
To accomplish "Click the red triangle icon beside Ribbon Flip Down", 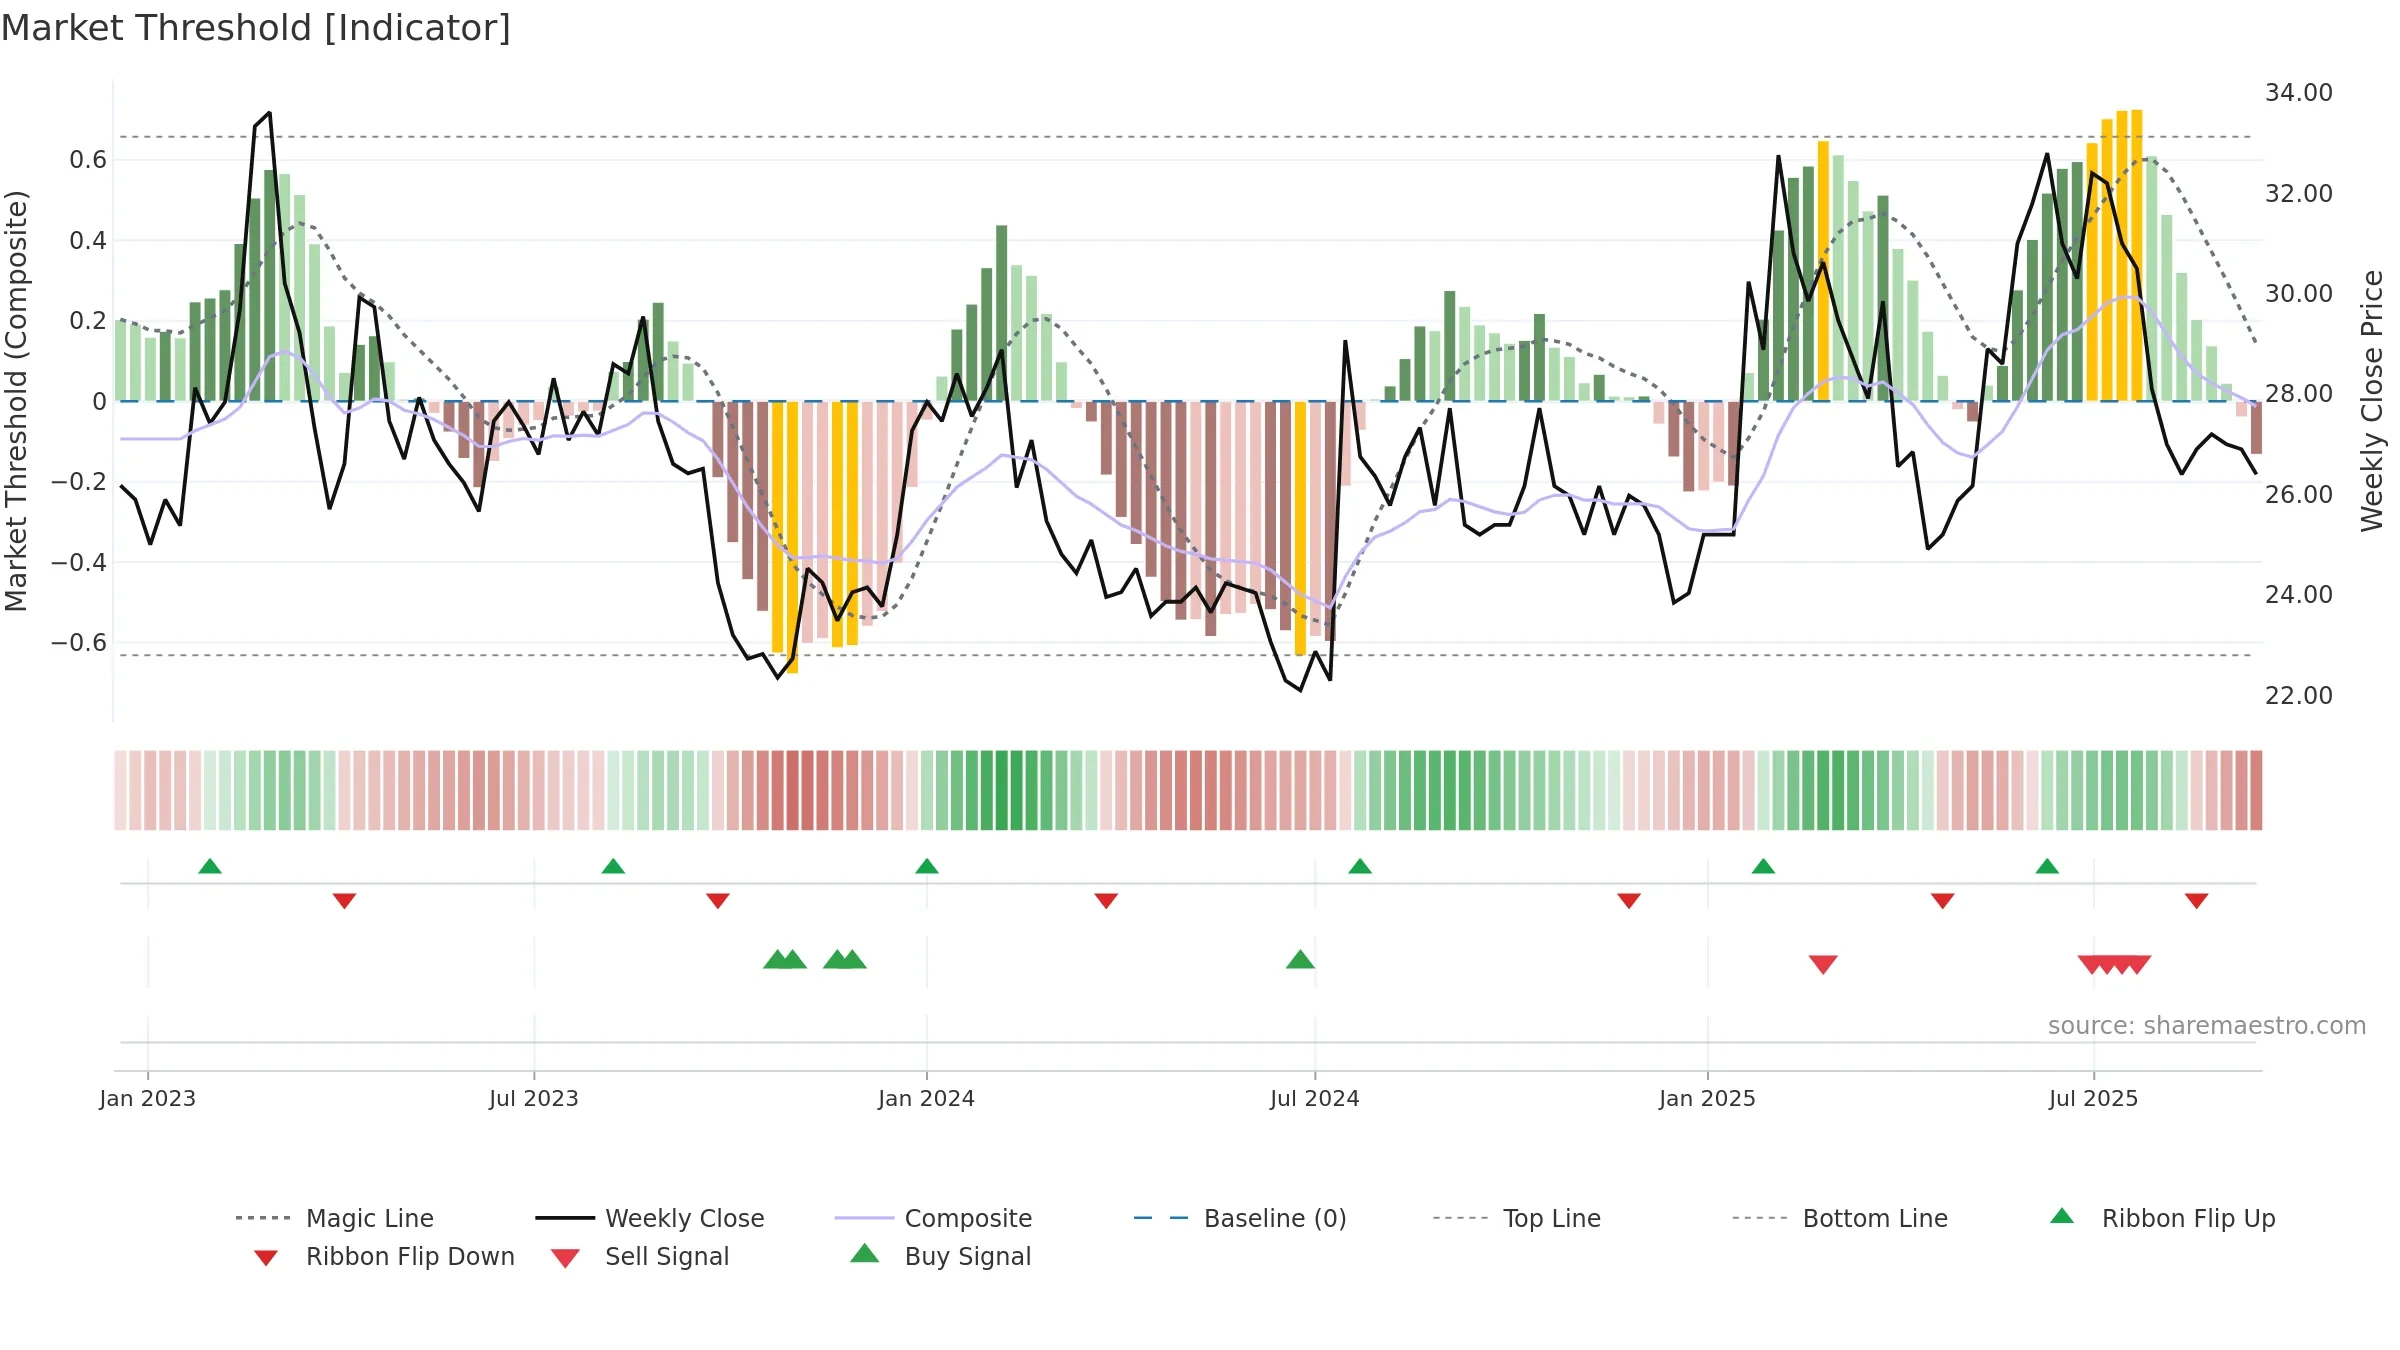I will click(266, 1258).
